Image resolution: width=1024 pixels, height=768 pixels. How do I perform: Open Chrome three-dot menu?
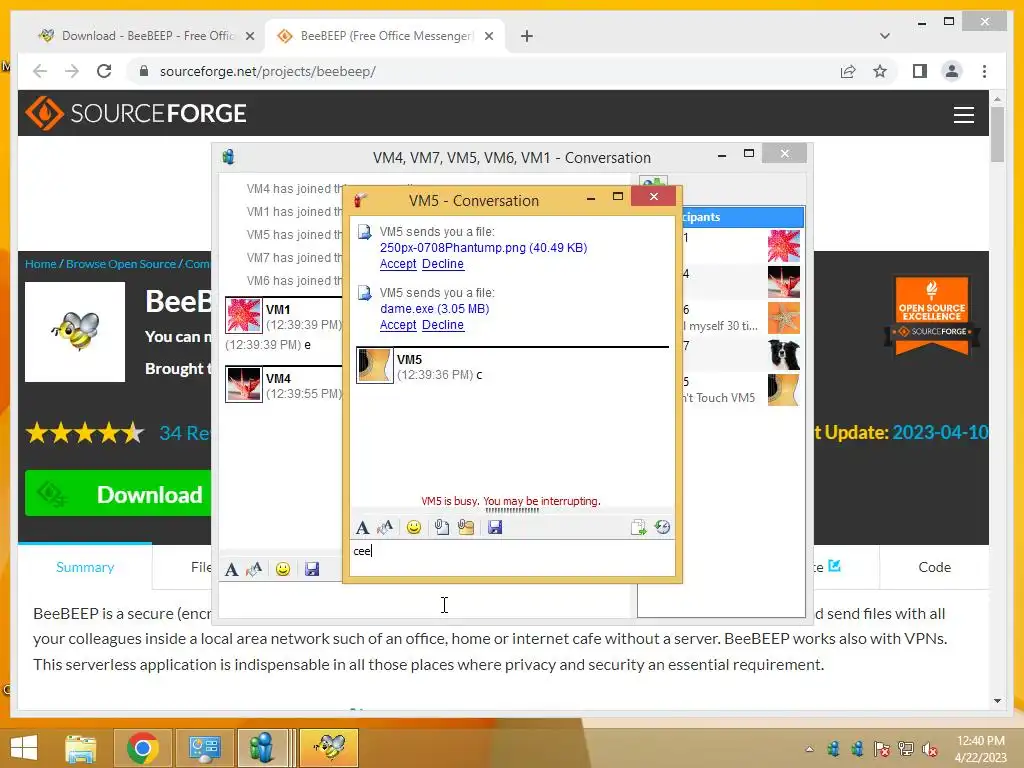click(984, 71)
